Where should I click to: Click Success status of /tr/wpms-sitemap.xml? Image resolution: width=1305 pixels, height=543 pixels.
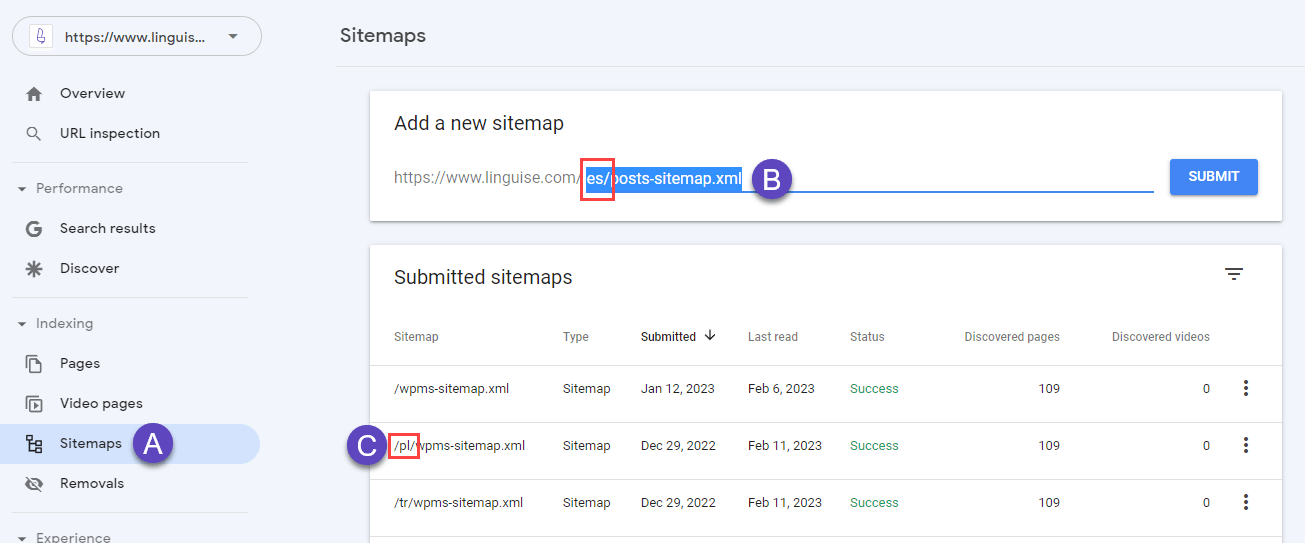[x=874, y=503]
